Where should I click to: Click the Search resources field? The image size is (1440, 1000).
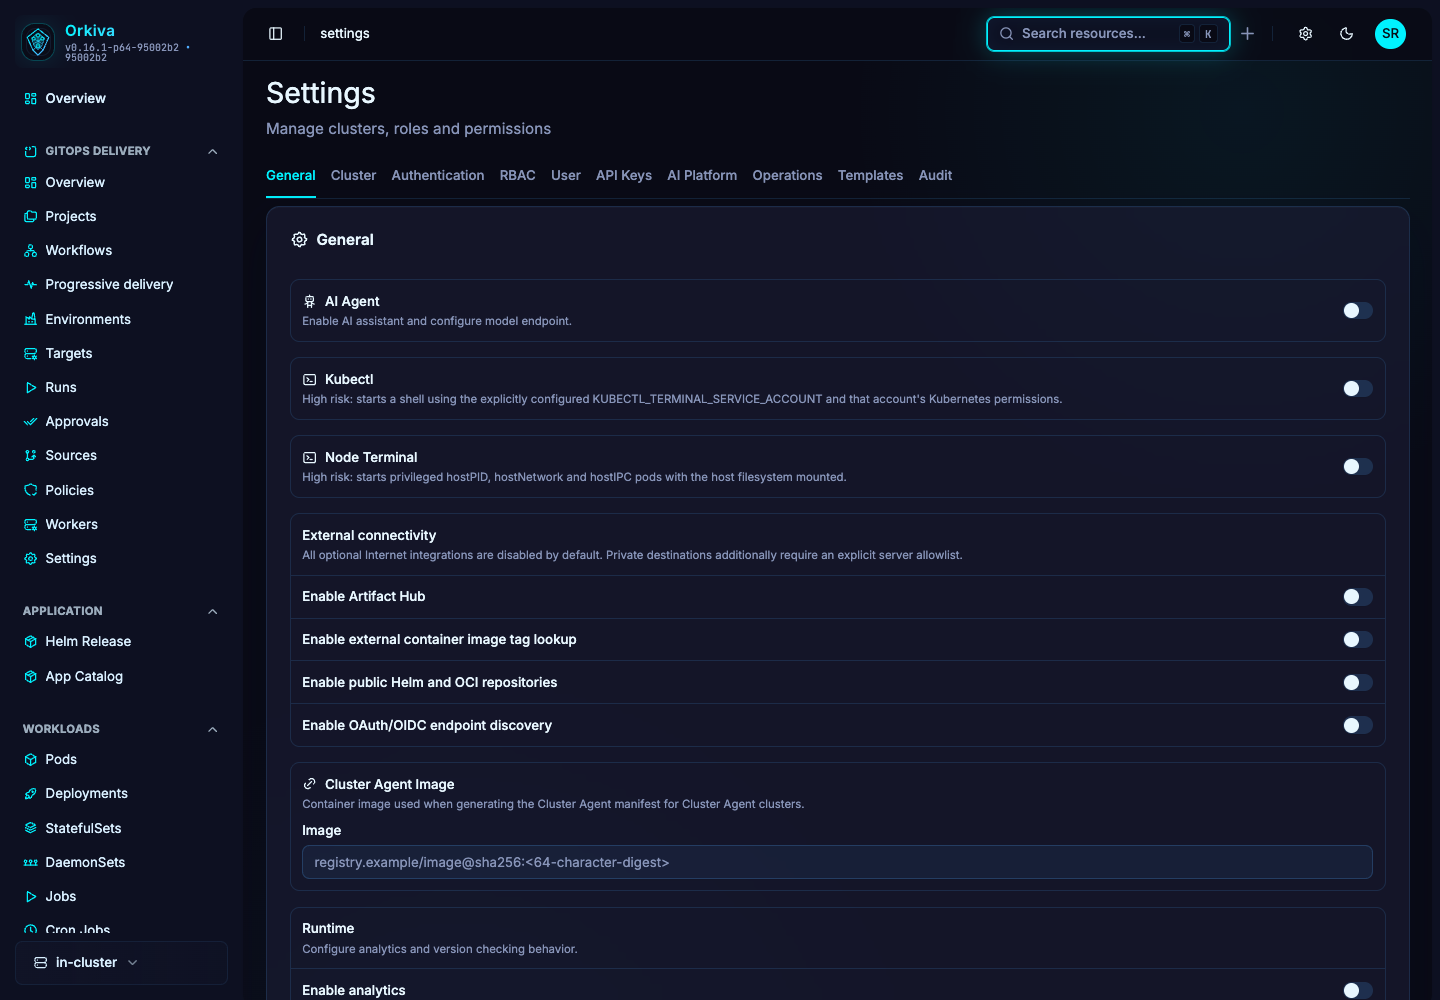pos(1108,34)
